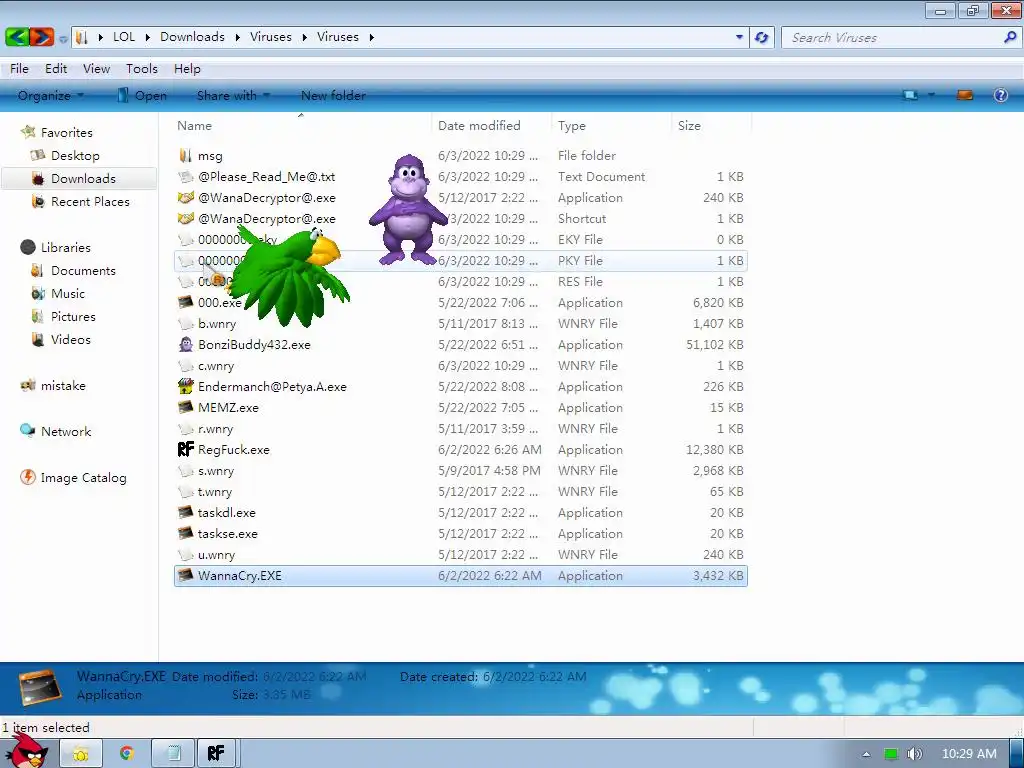Select the s.wnry file name
The image size is (1024, 768).
point(216,471)
